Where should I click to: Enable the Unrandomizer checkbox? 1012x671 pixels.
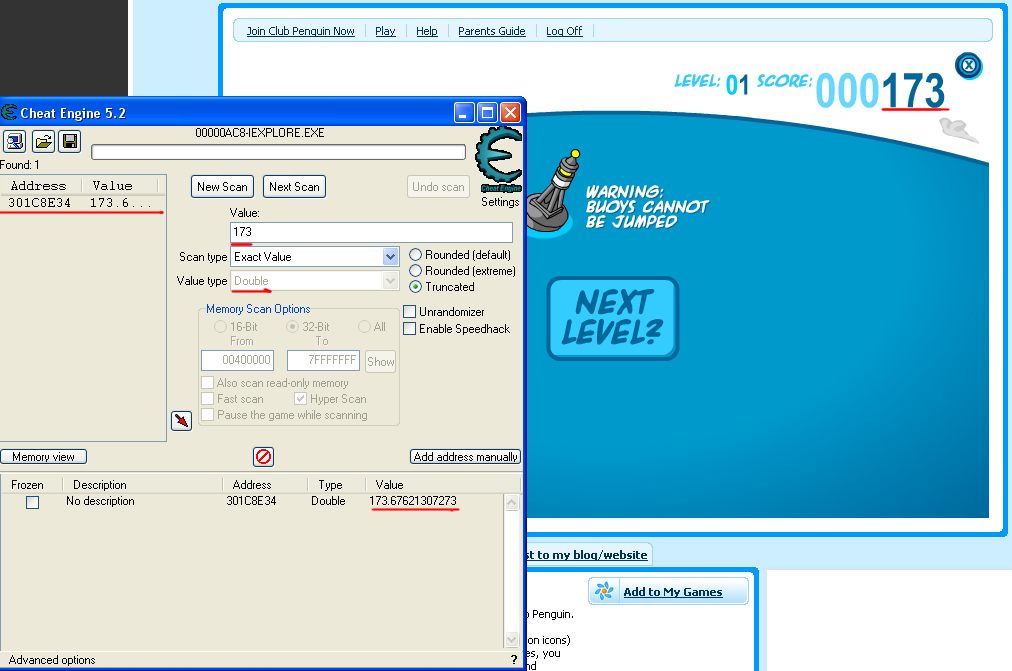[x=409, y=312]
